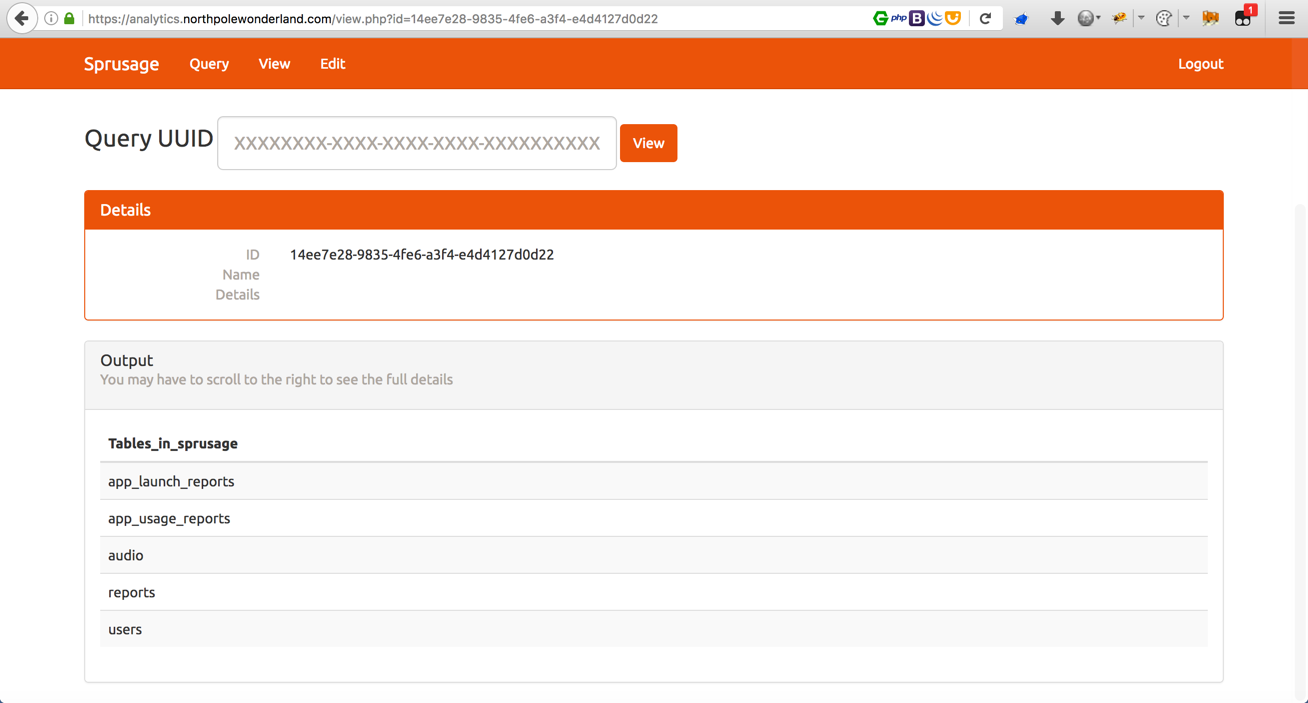
Task: Click the extension icon with red badge
Action: pyautogui.click(x=1243, y=18)
